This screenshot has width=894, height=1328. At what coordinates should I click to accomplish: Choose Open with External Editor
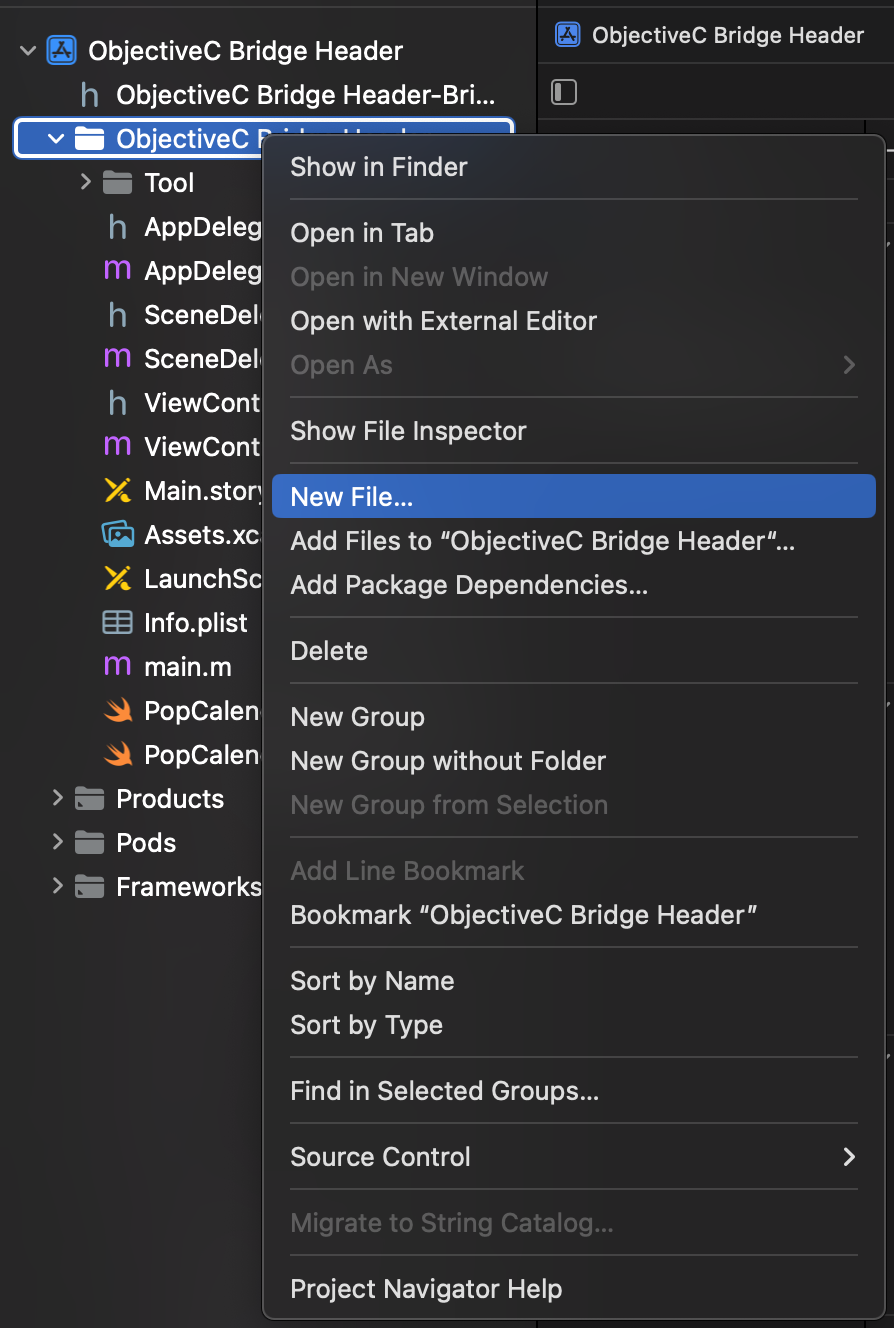pos(573,321)
